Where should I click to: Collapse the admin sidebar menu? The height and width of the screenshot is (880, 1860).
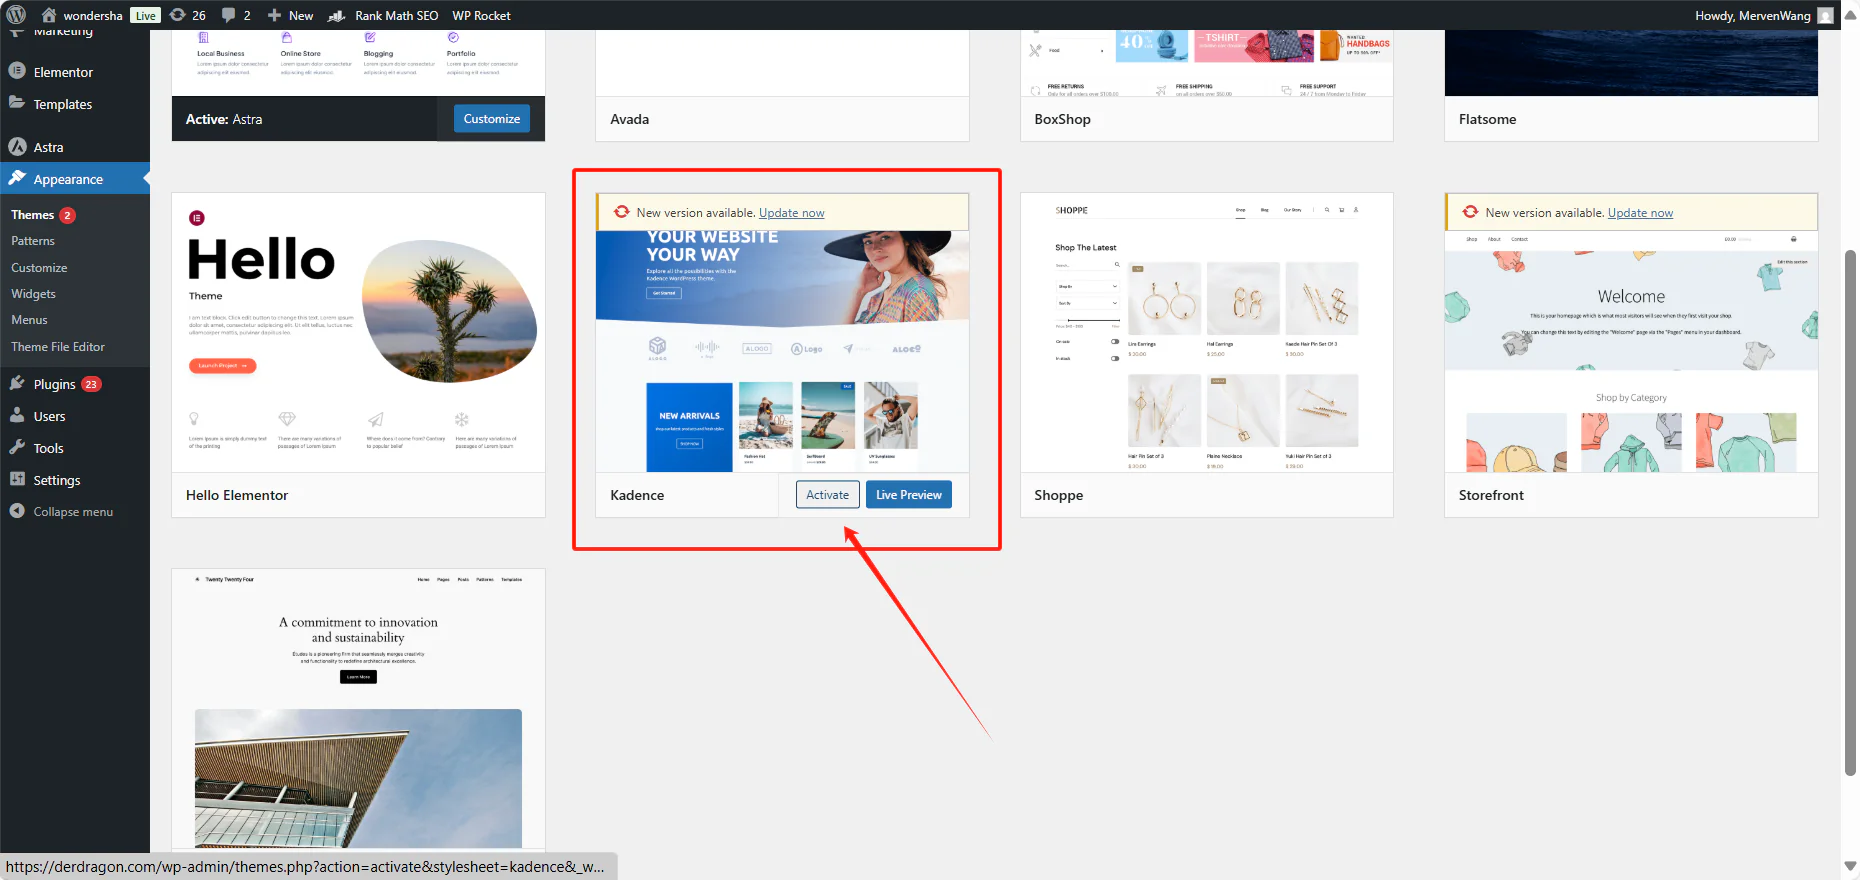coord(72,511)
